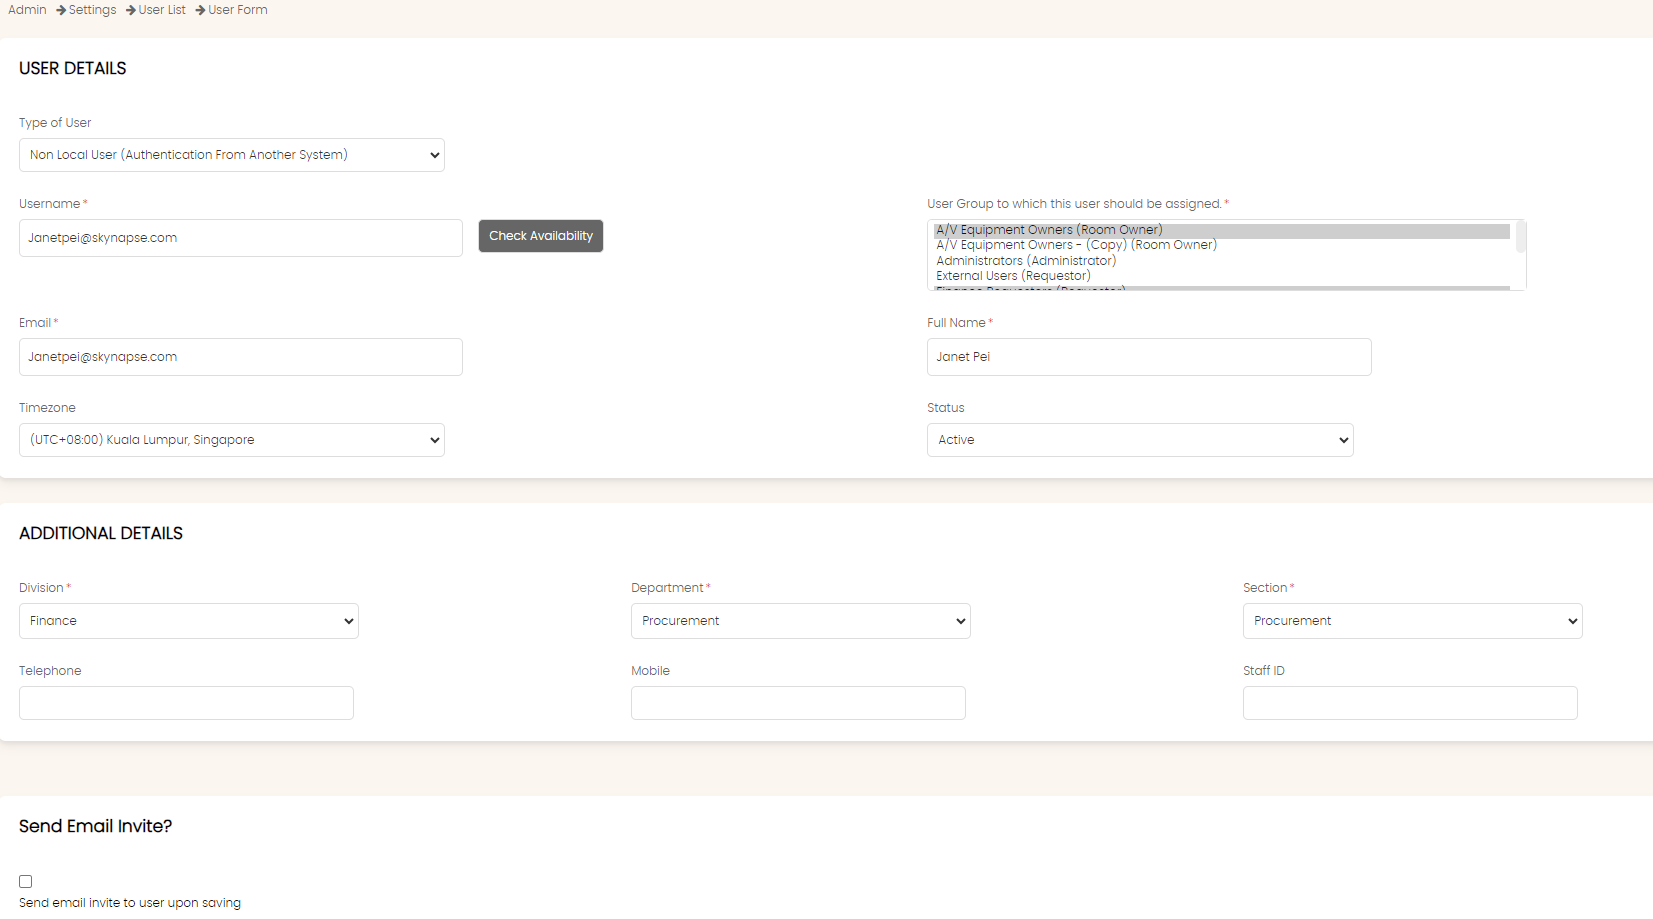Viewport: 1653px width, 919px height.
Task: Open the Department dropdown
Action: click(801, 621)
